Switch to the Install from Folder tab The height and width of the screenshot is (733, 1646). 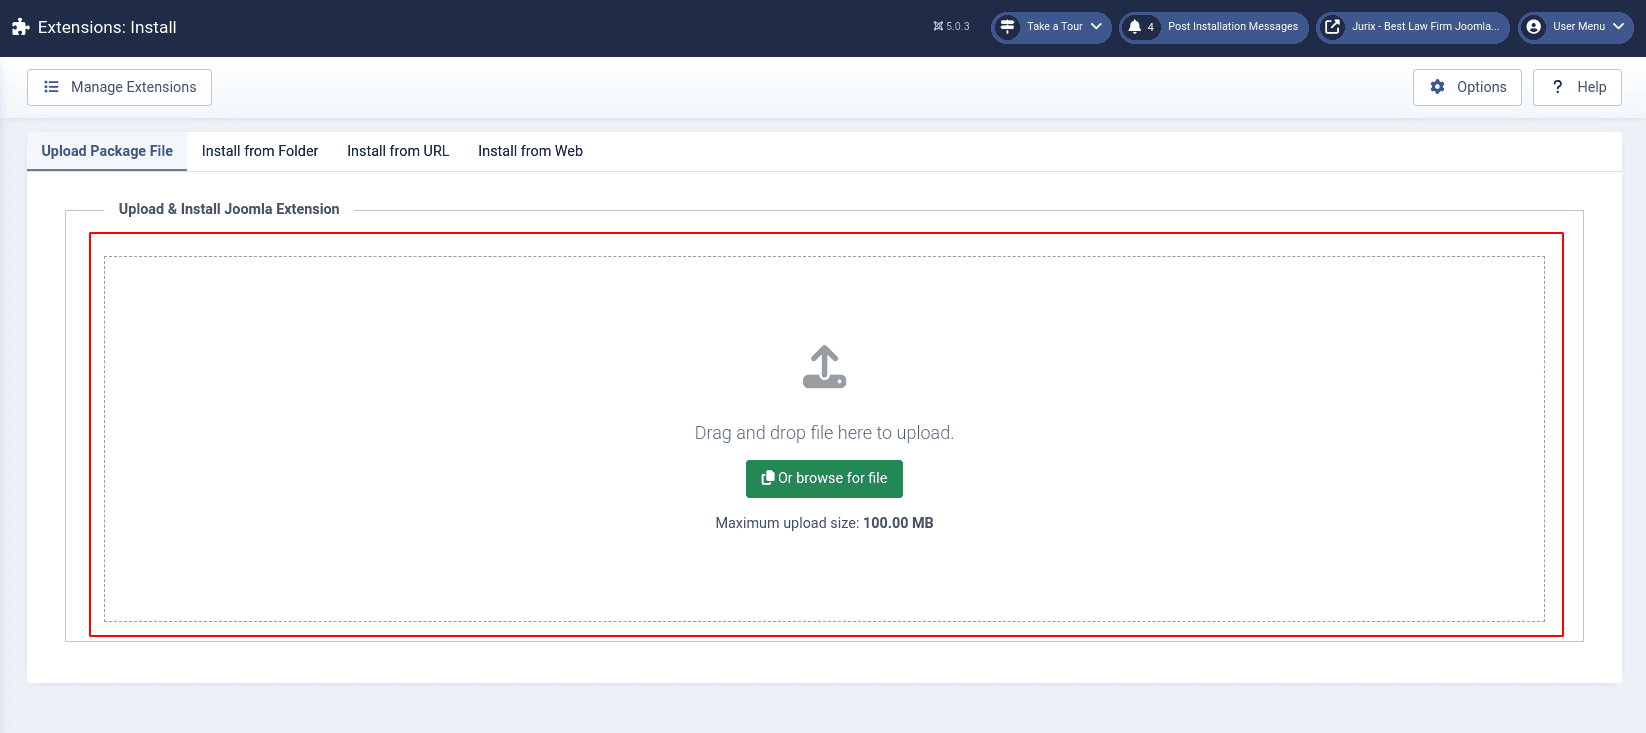(260, 151)
